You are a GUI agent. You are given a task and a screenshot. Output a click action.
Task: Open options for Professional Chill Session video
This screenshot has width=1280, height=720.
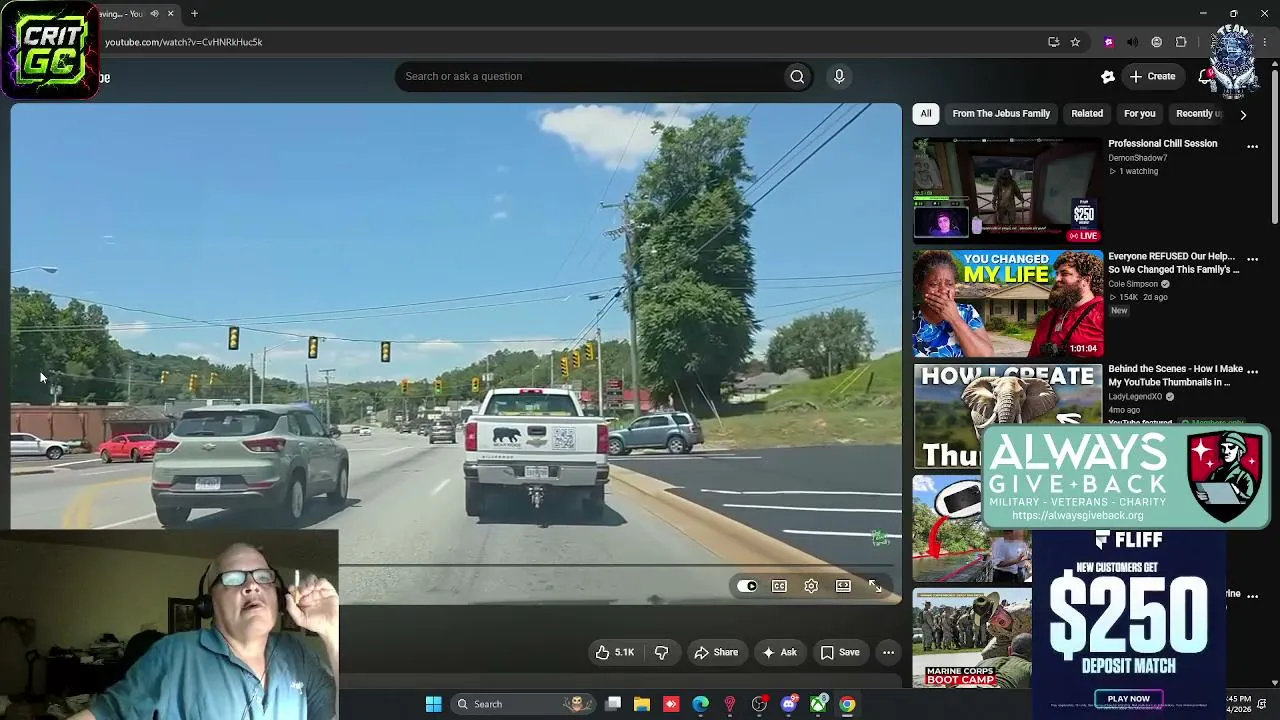pyautogui.click(x=1252, y=146)
